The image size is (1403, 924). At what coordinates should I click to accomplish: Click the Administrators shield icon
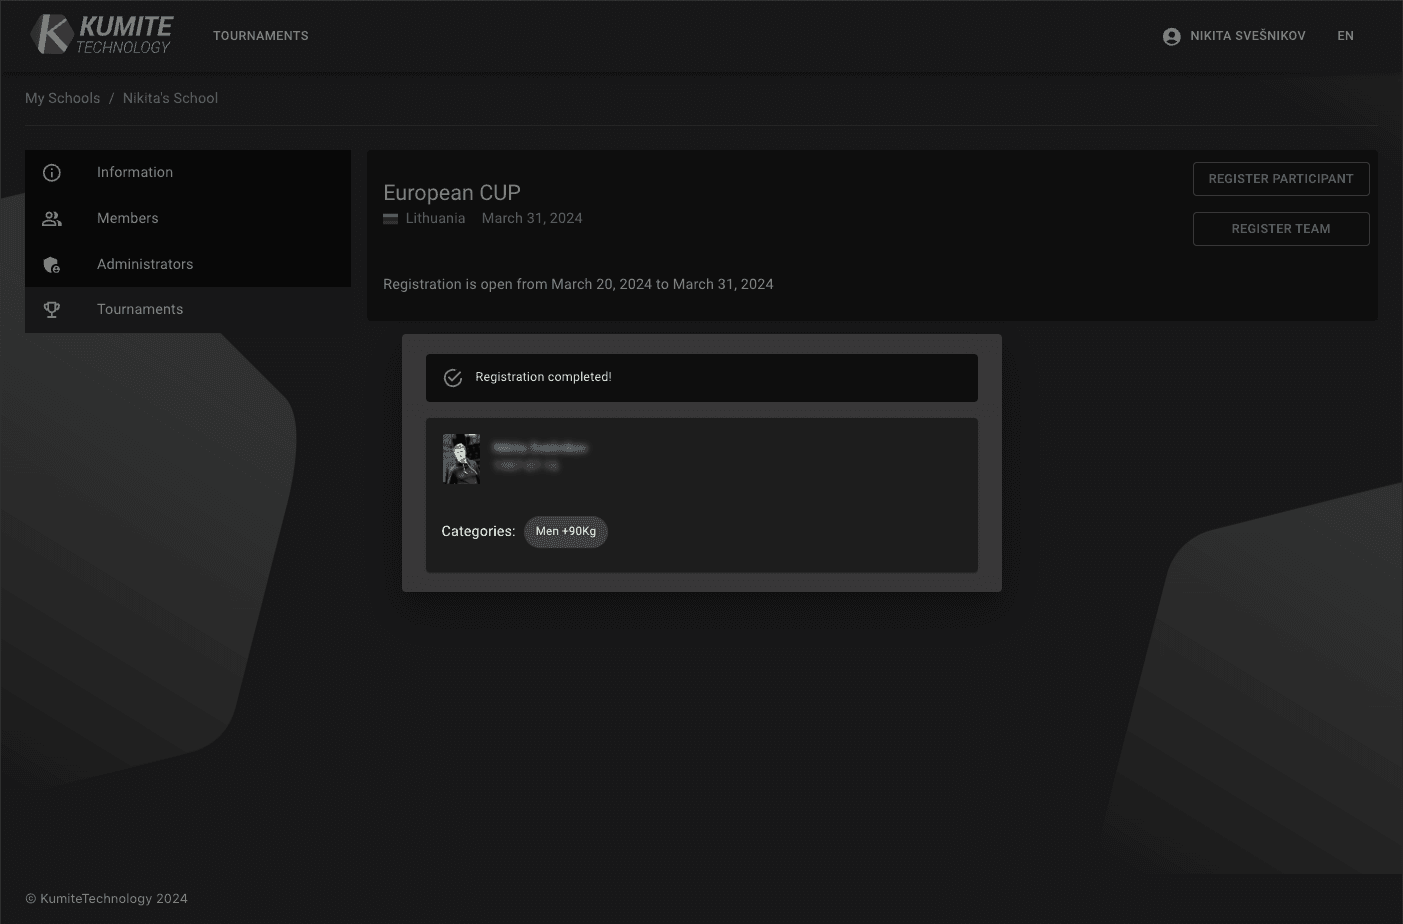[52, 265]
